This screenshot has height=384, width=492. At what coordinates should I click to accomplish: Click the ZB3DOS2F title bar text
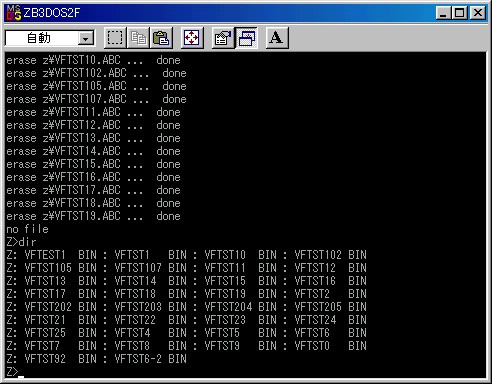click(x=52, y=13)
